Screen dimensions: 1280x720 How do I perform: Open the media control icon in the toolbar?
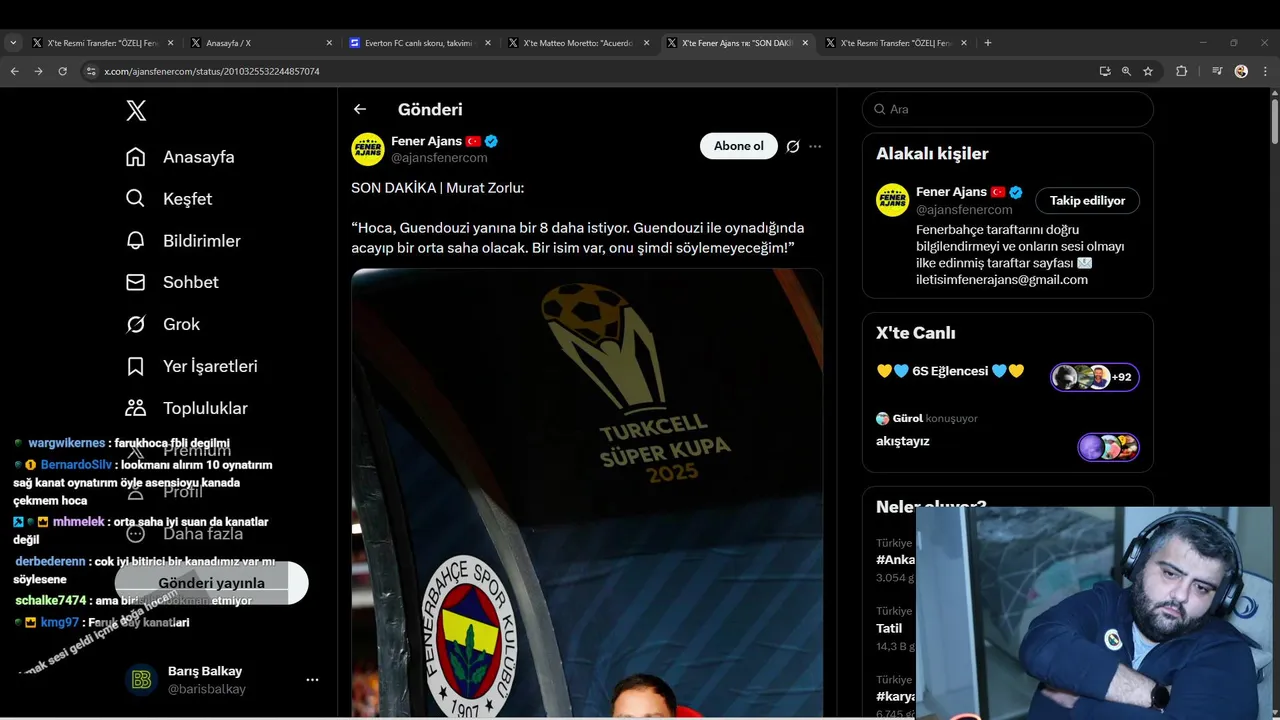click(1217, 71)
